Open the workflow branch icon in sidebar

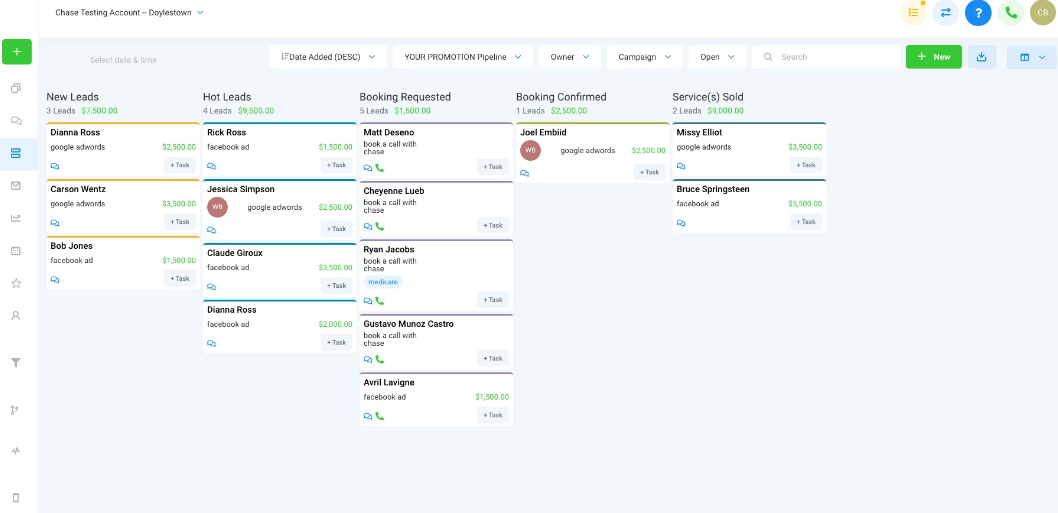[15, 410]
